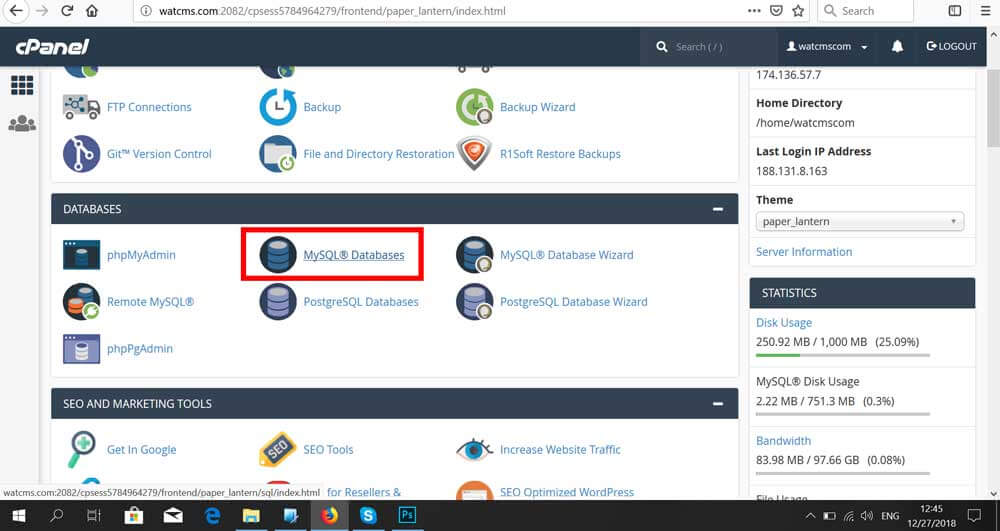Open the browser page actions dots

(x=754, y=11)
